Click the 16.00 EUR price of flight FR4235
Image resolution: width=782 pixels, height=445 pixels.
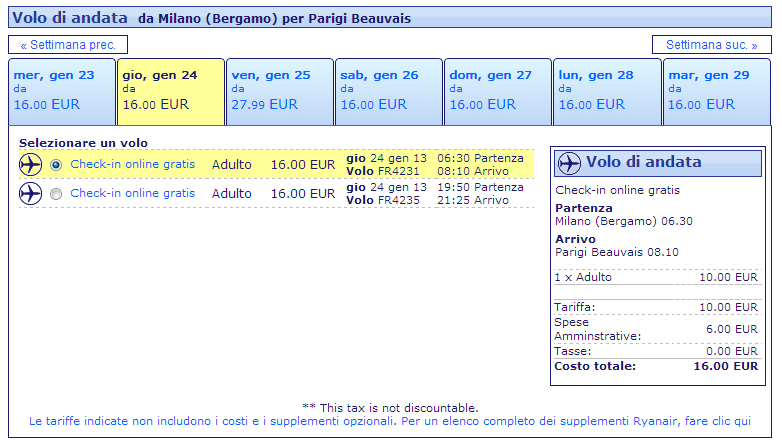303,194
